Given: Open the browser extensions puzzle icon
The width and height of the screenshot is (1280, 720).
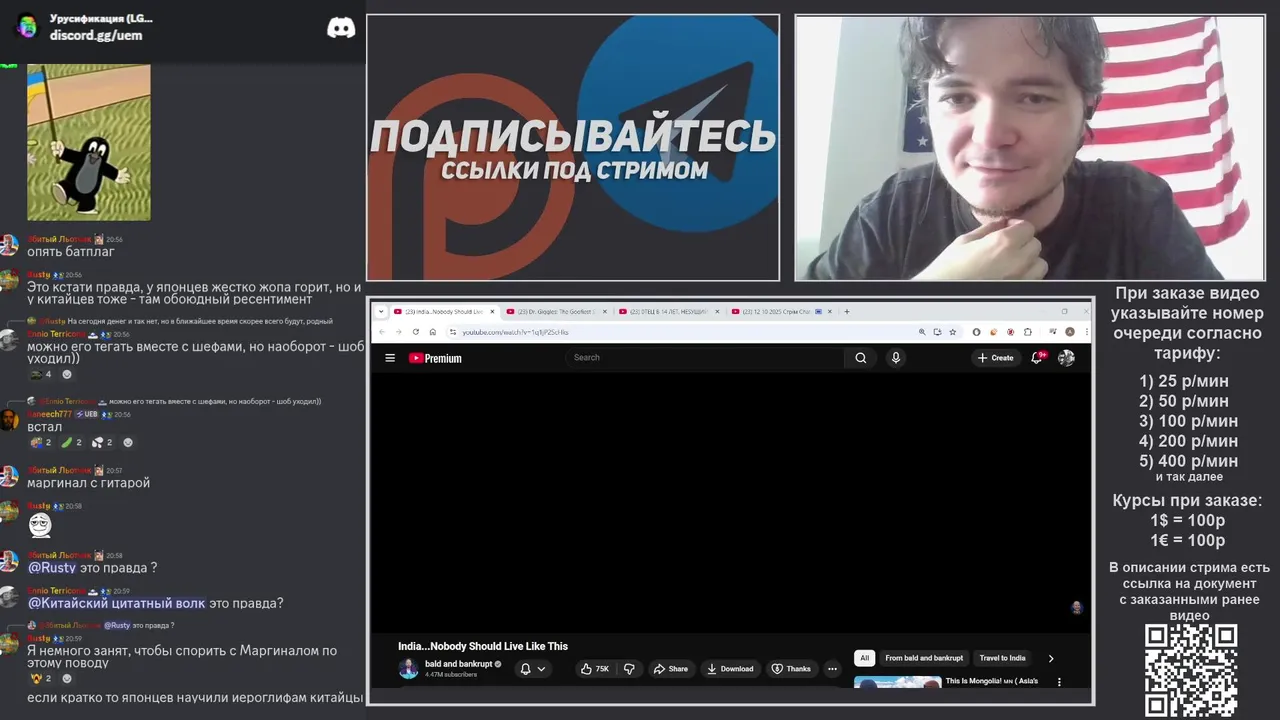Looking at the screenshot, I should tap(1027, 332).
